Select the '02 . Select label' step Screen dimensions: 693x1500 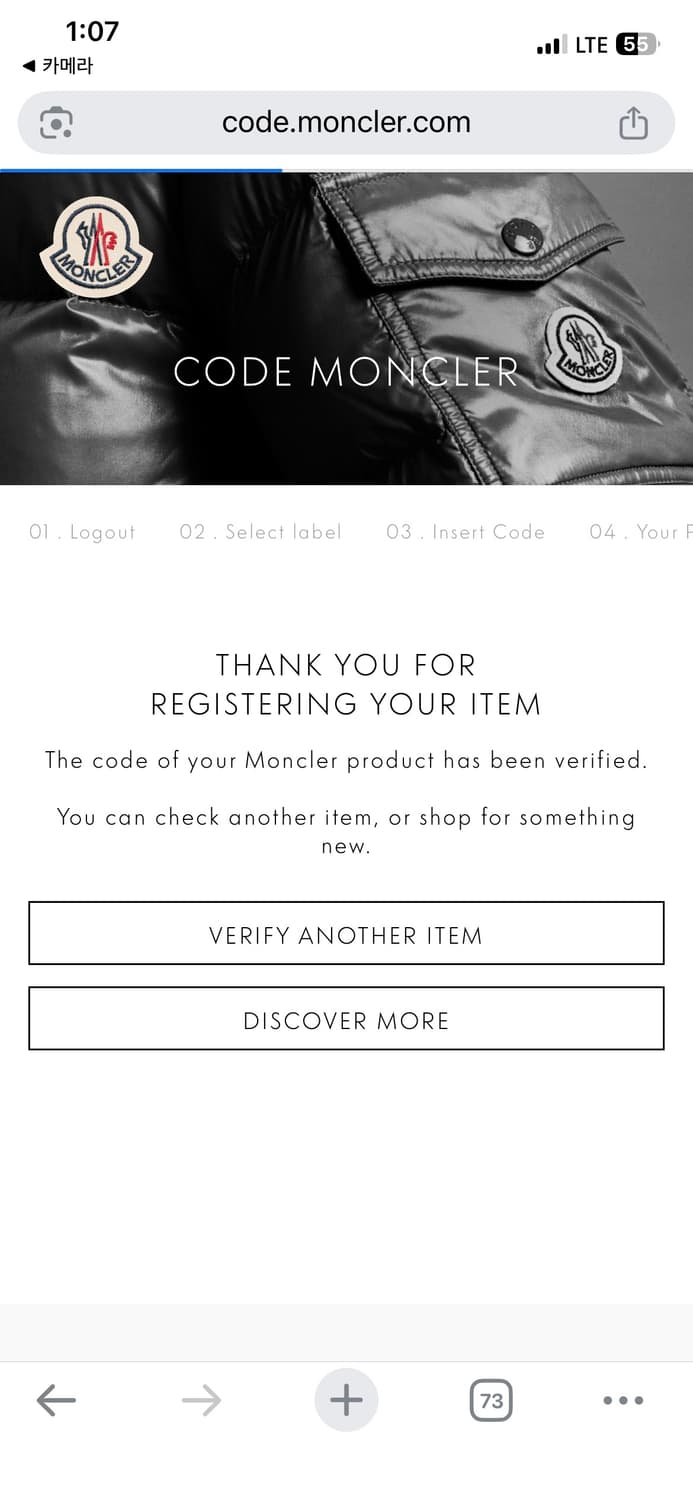point(260,532)
